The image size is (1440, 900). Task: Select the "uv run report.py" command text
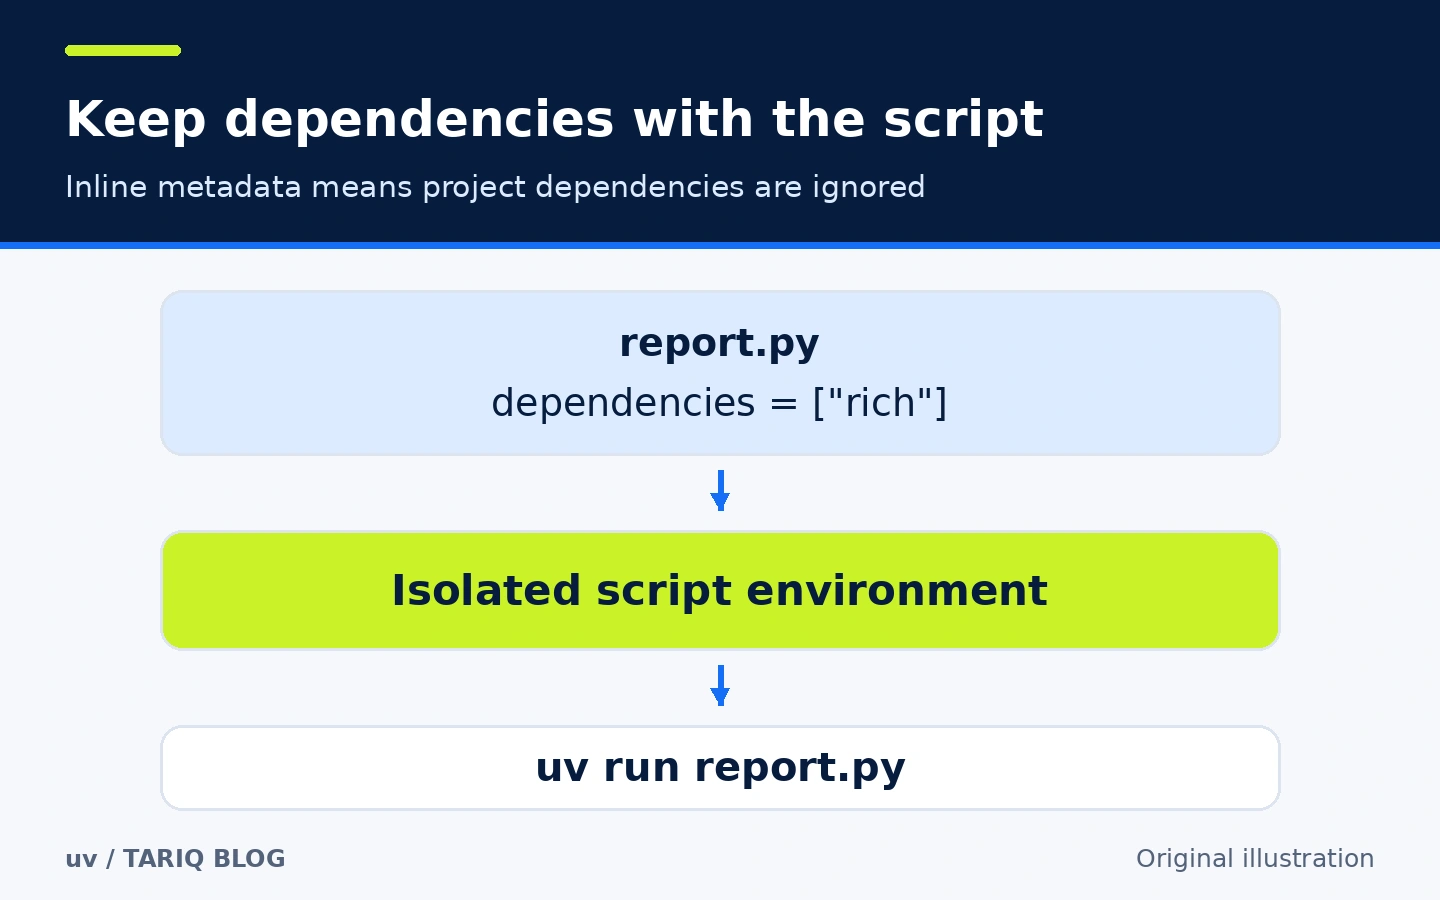point(720,768)
